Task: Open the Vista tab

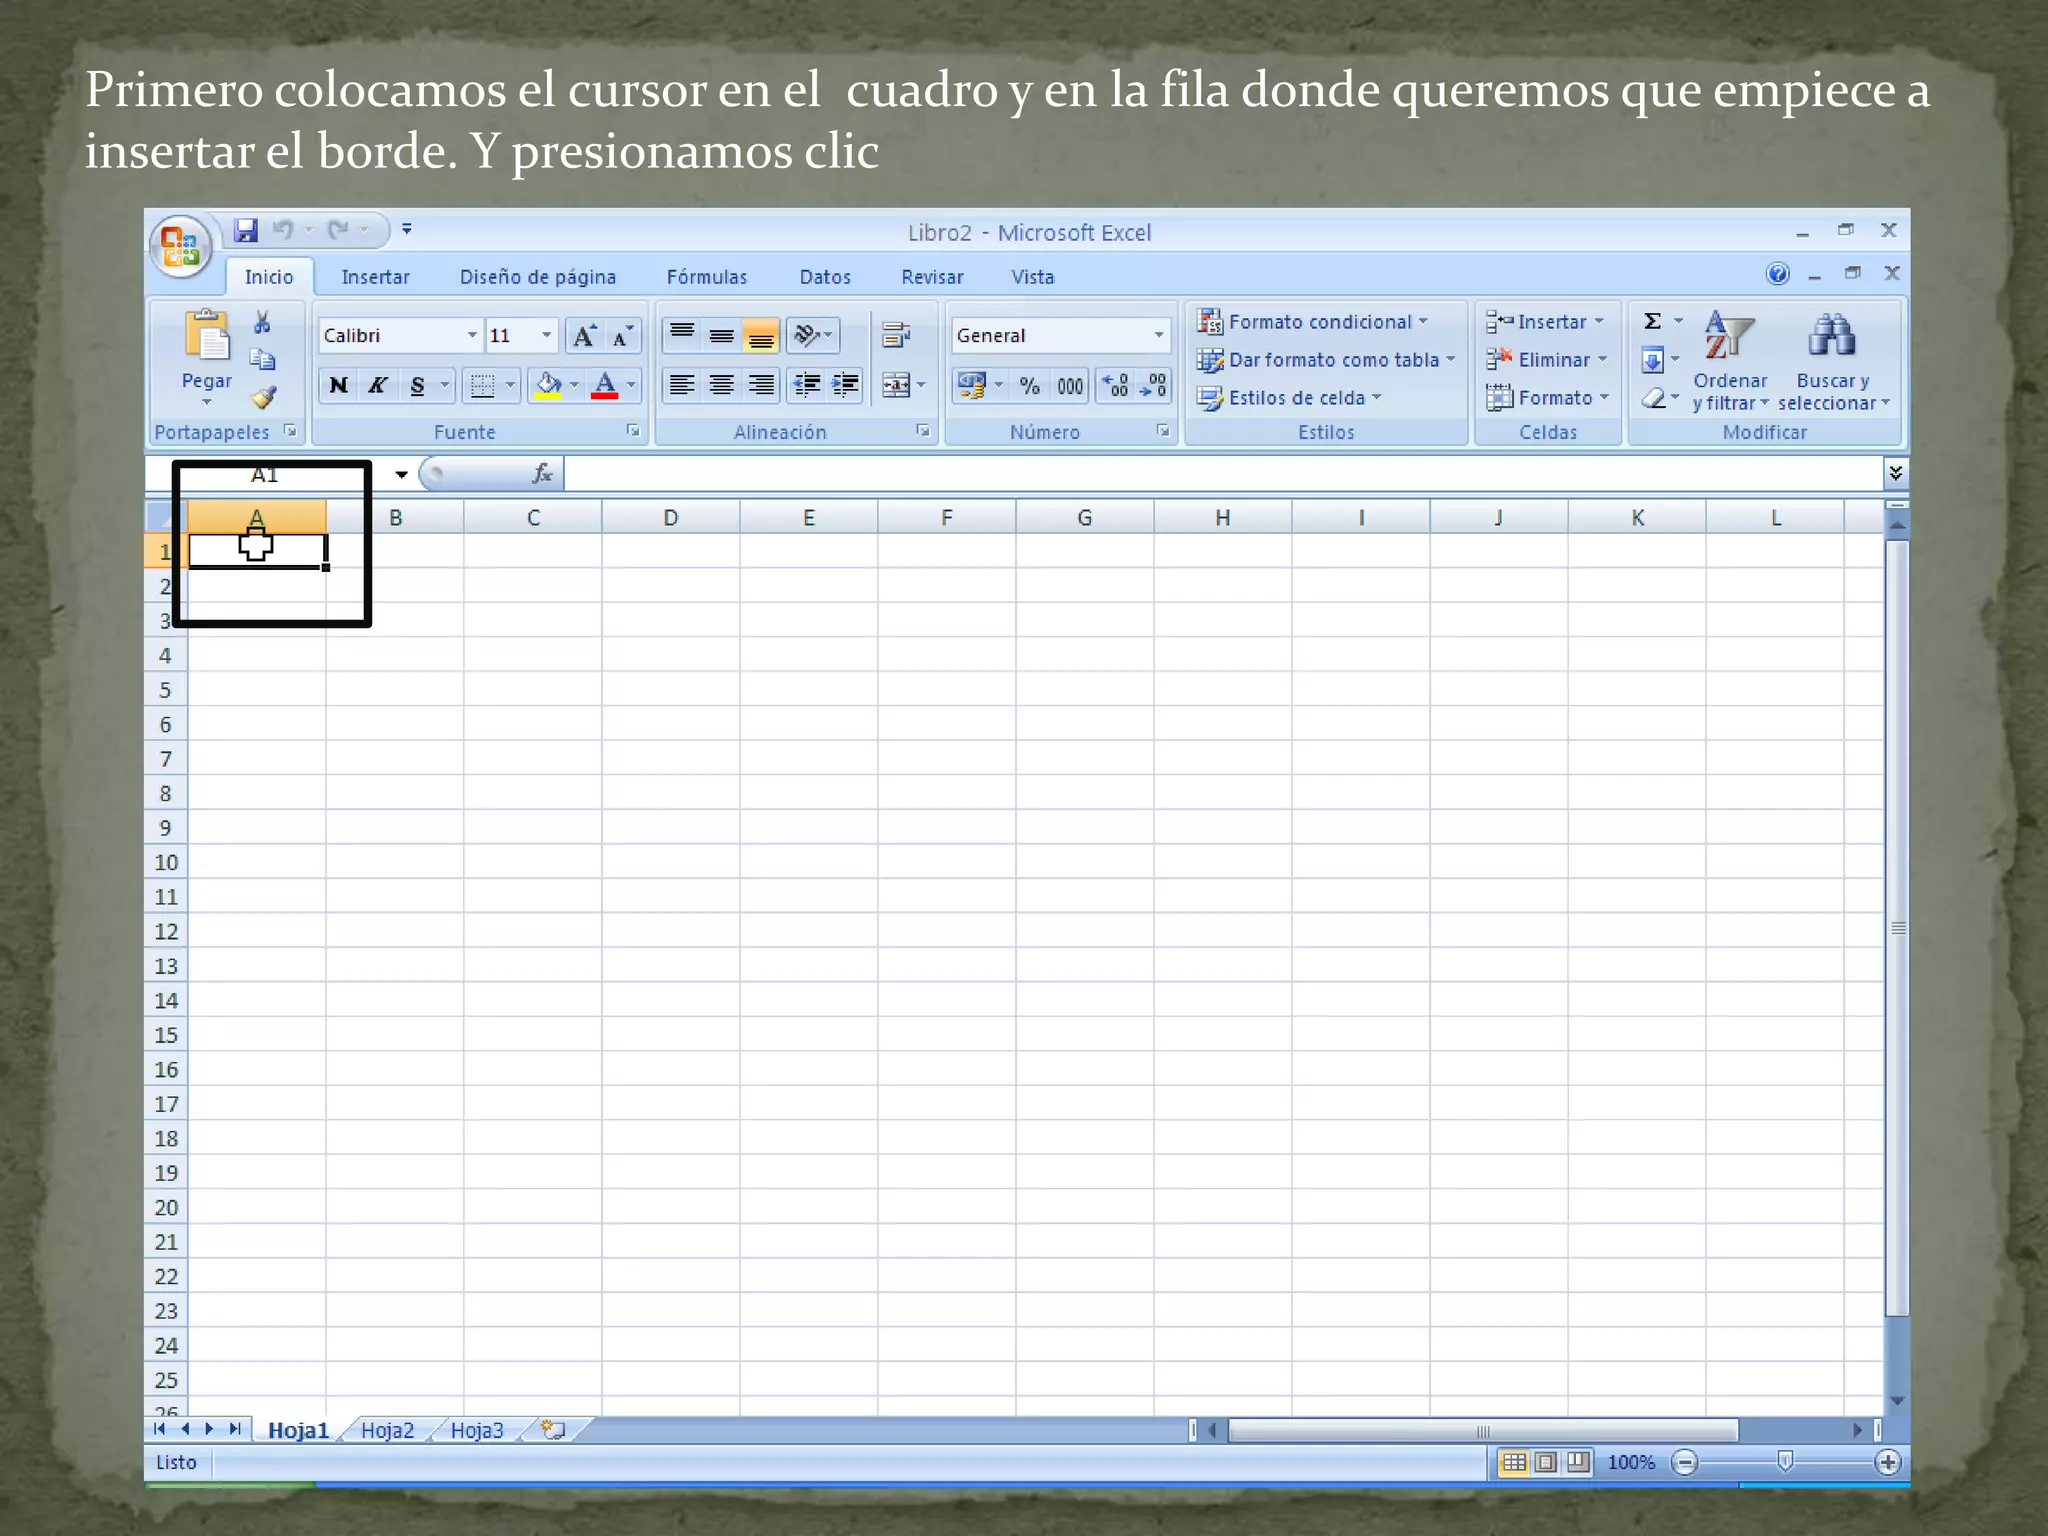Action: pos(1033,277)
